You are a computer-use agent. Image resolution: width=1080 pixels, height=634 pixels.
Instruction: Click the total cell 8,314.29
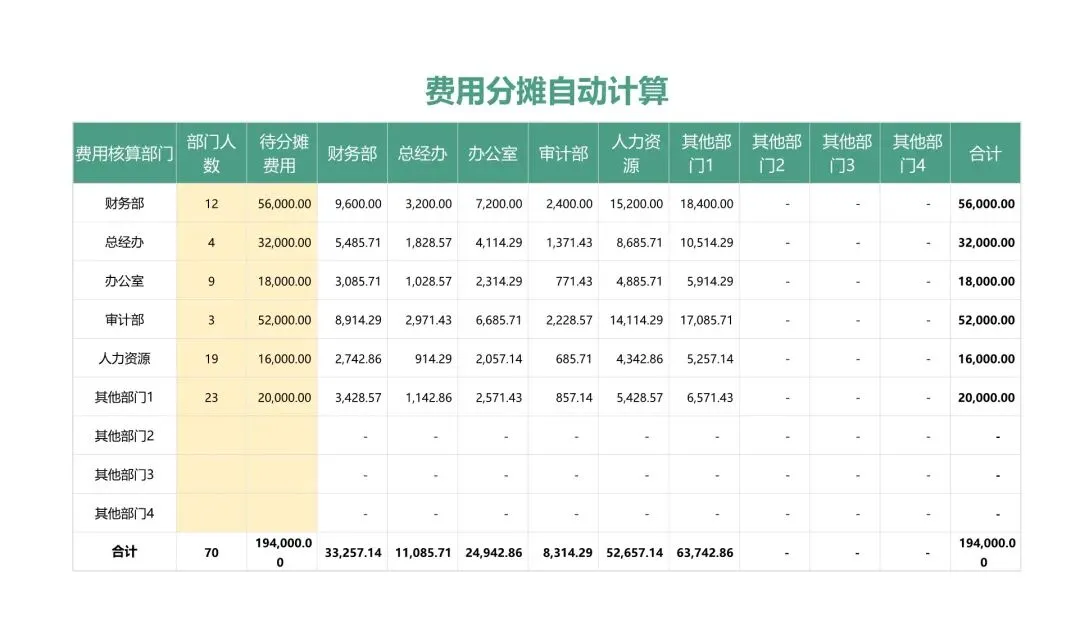coord(563,552)
